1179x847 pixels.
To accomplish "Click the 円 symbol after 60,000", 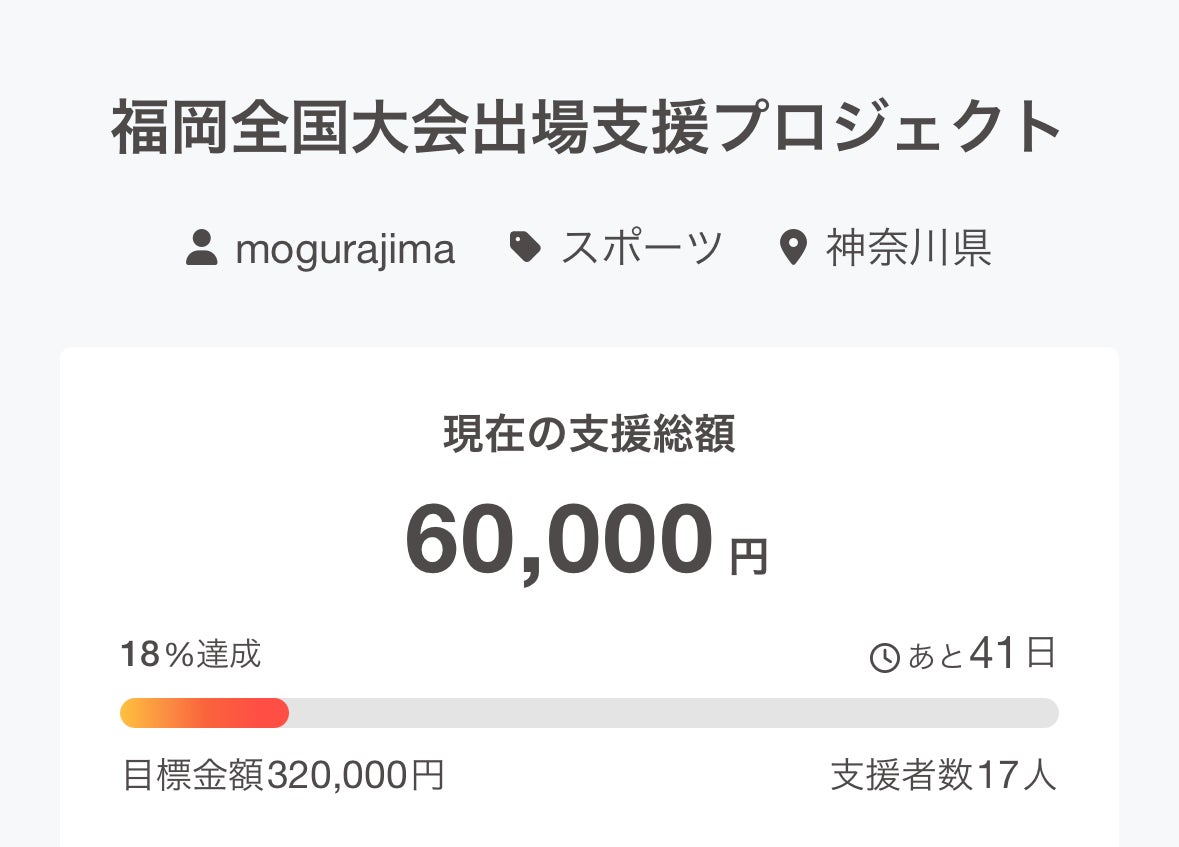I will (x=748, y=558).
